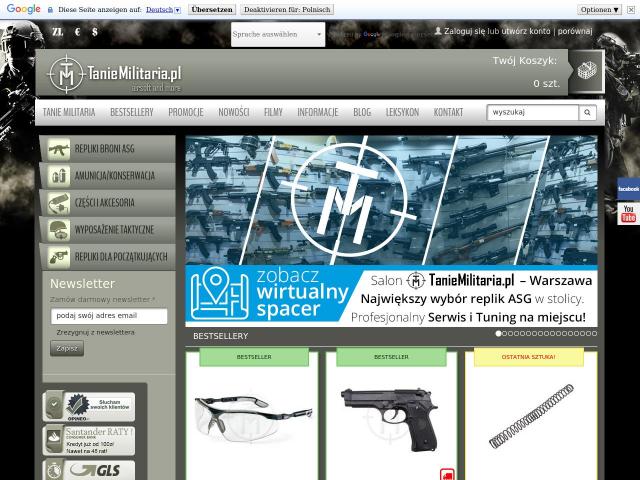Open the Filmy menu item
This screenshot has width=640, height=480.
coord(273,112)
